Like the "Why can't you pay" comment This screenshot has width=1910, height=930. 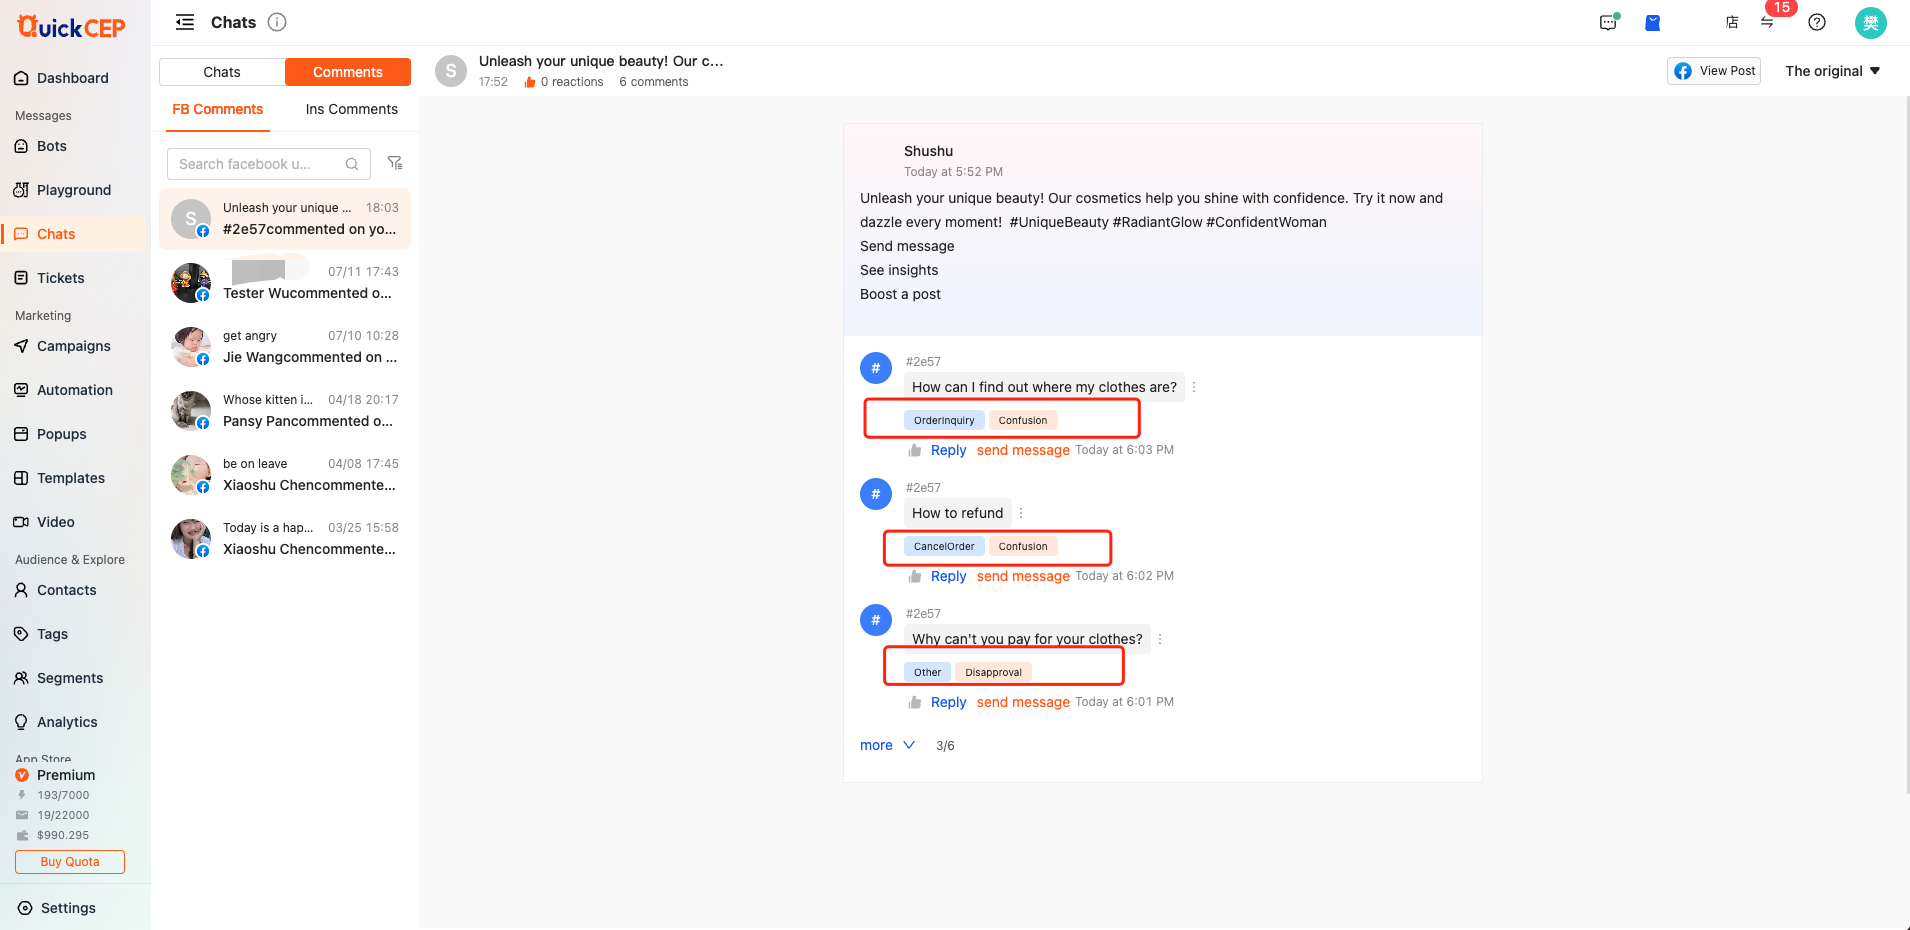[x=914, y=702]
